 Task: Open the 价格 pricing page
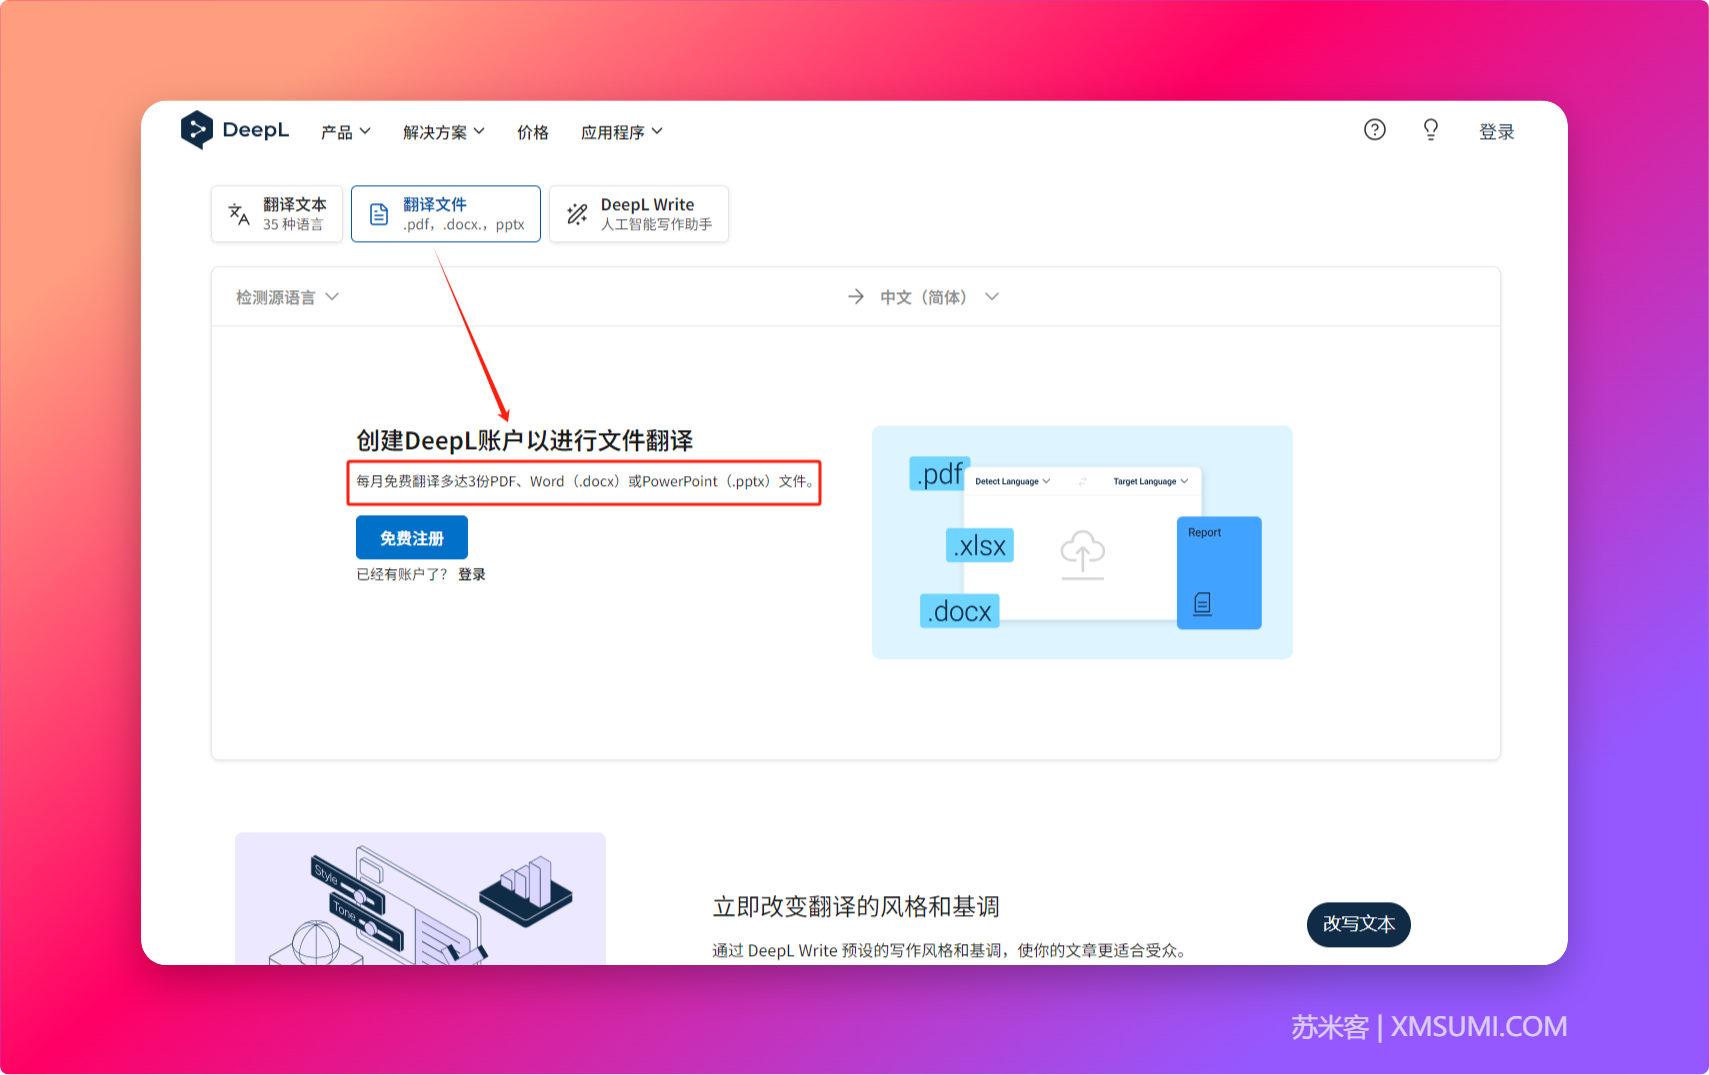point(533,132)
